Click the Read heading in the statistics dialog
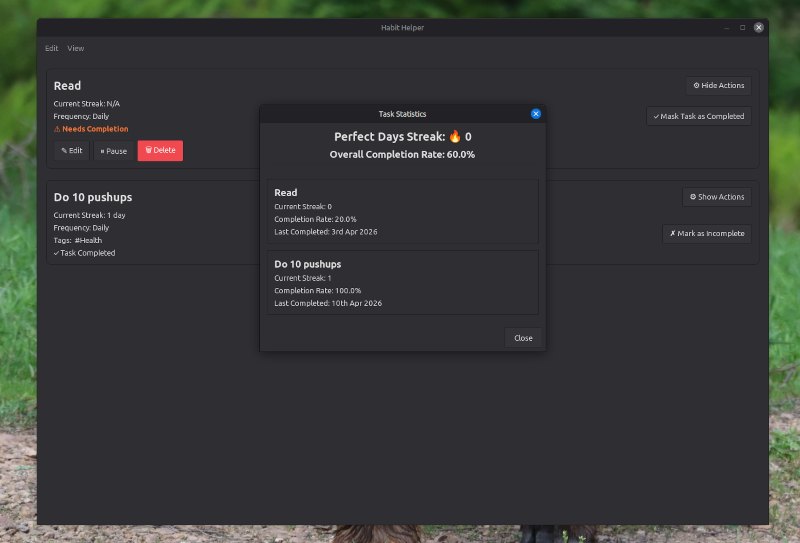 pyautogui.click(x=286, y=193)
